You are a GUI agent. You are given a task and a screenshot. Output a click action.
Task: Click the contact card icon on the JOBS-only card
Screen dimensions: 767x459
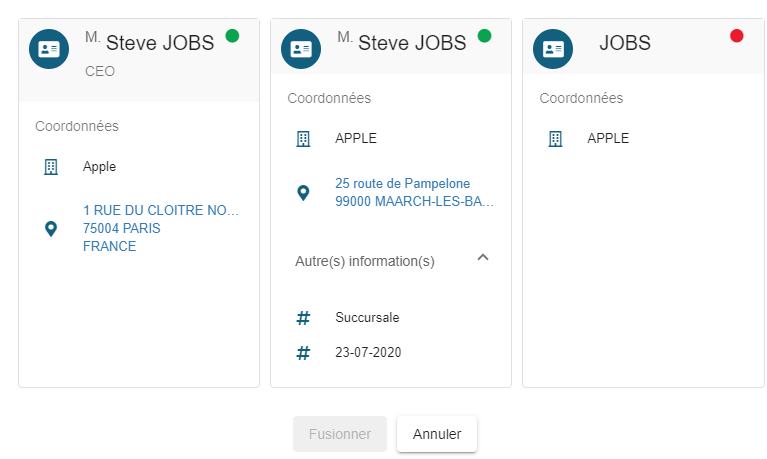pos(553,49)
